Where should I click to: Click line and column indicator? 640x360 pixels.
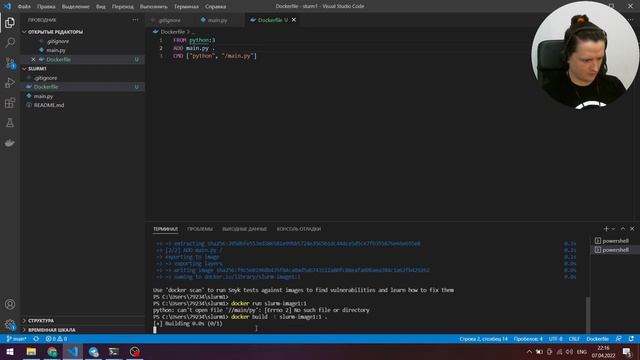(x=483, y=339)
